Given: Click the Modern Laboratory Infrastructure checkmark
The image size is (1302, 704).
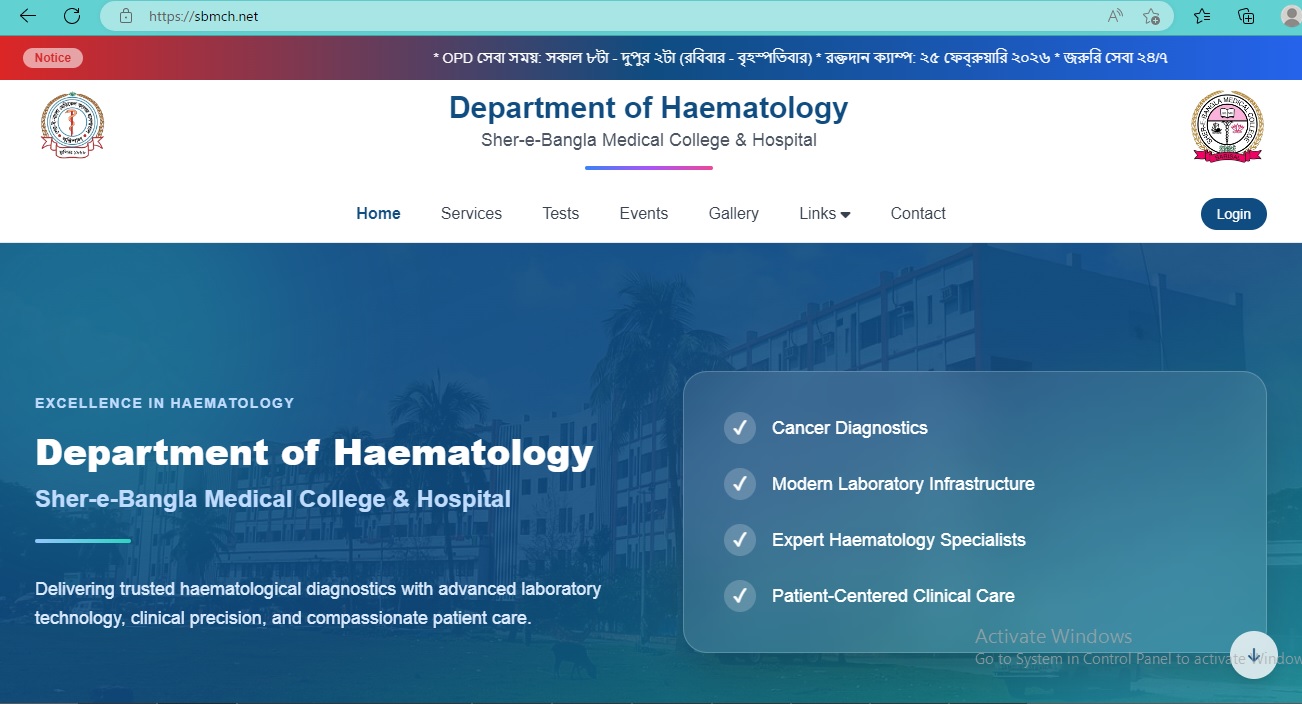Looking at the screenshot, I should (740, 484).
